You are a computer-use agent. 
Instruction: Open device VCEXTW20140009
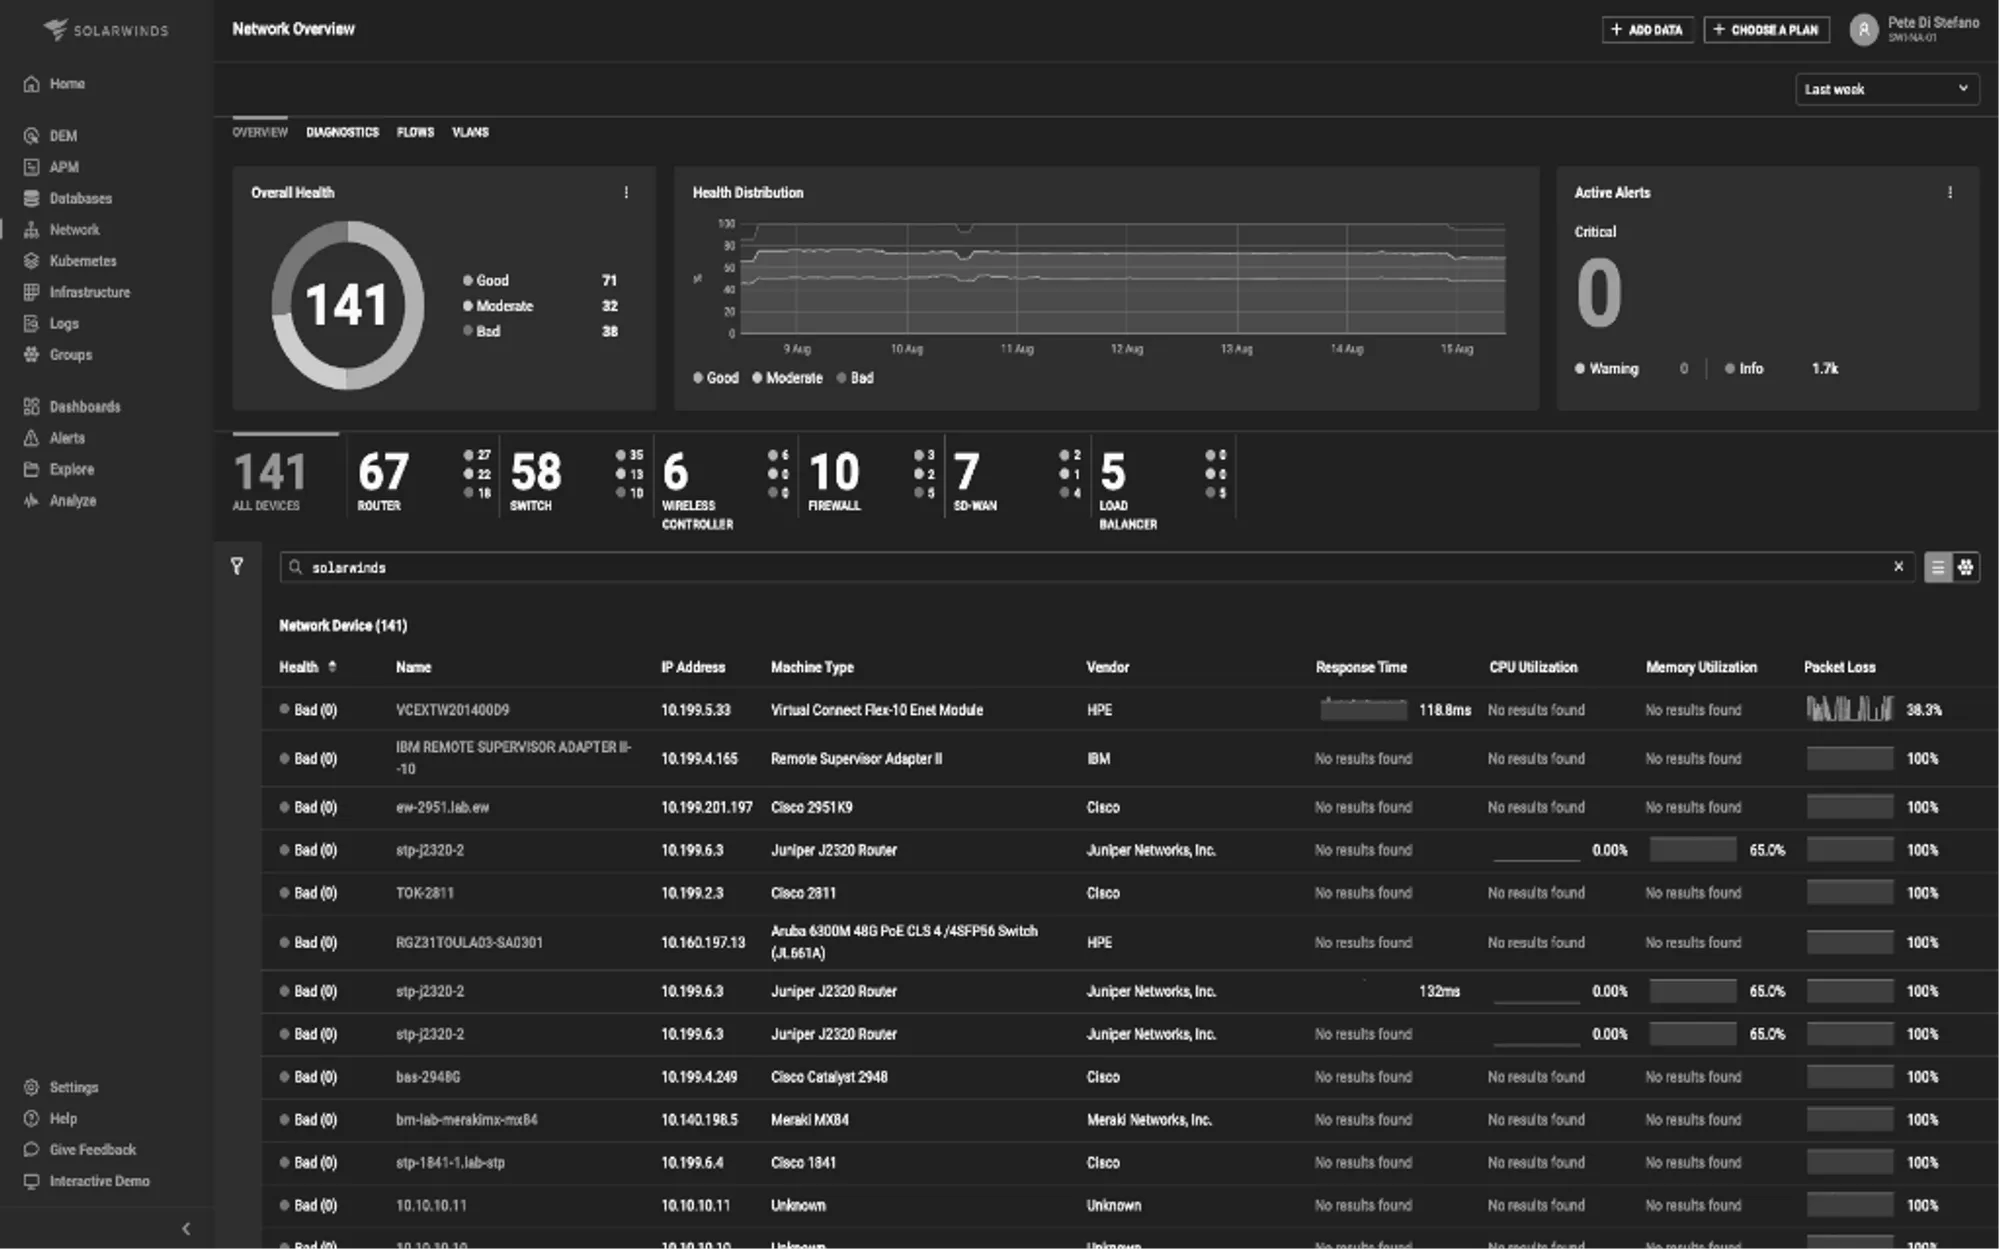[452, 710]
